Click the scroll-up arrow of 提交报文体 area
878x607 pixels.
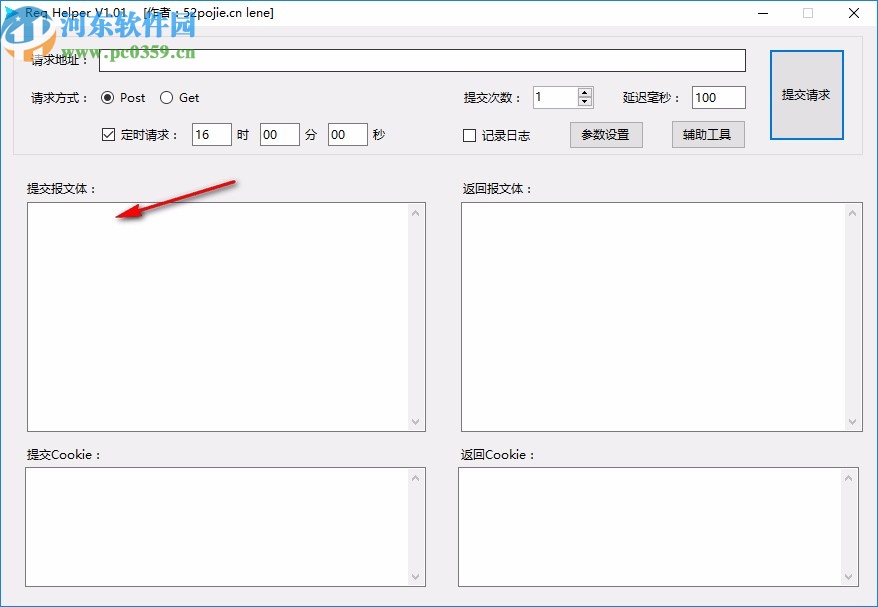coord(416,210)
